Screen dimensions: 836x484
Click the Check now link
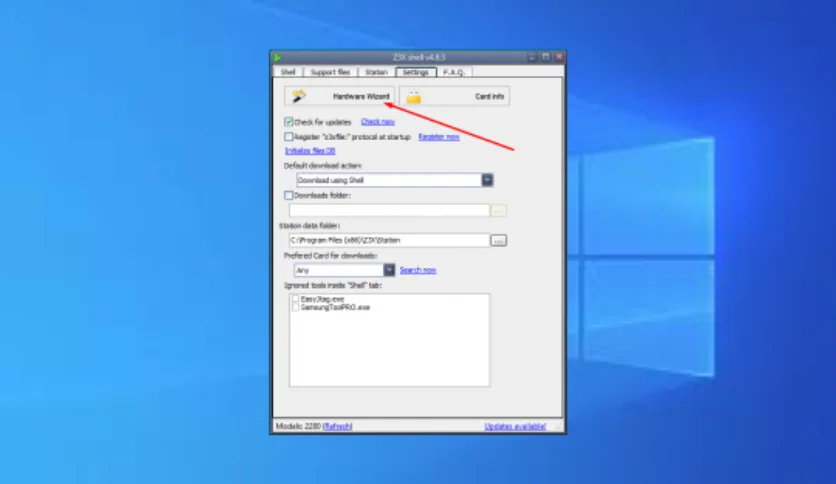pyautogui.click(x=377, y=122)
